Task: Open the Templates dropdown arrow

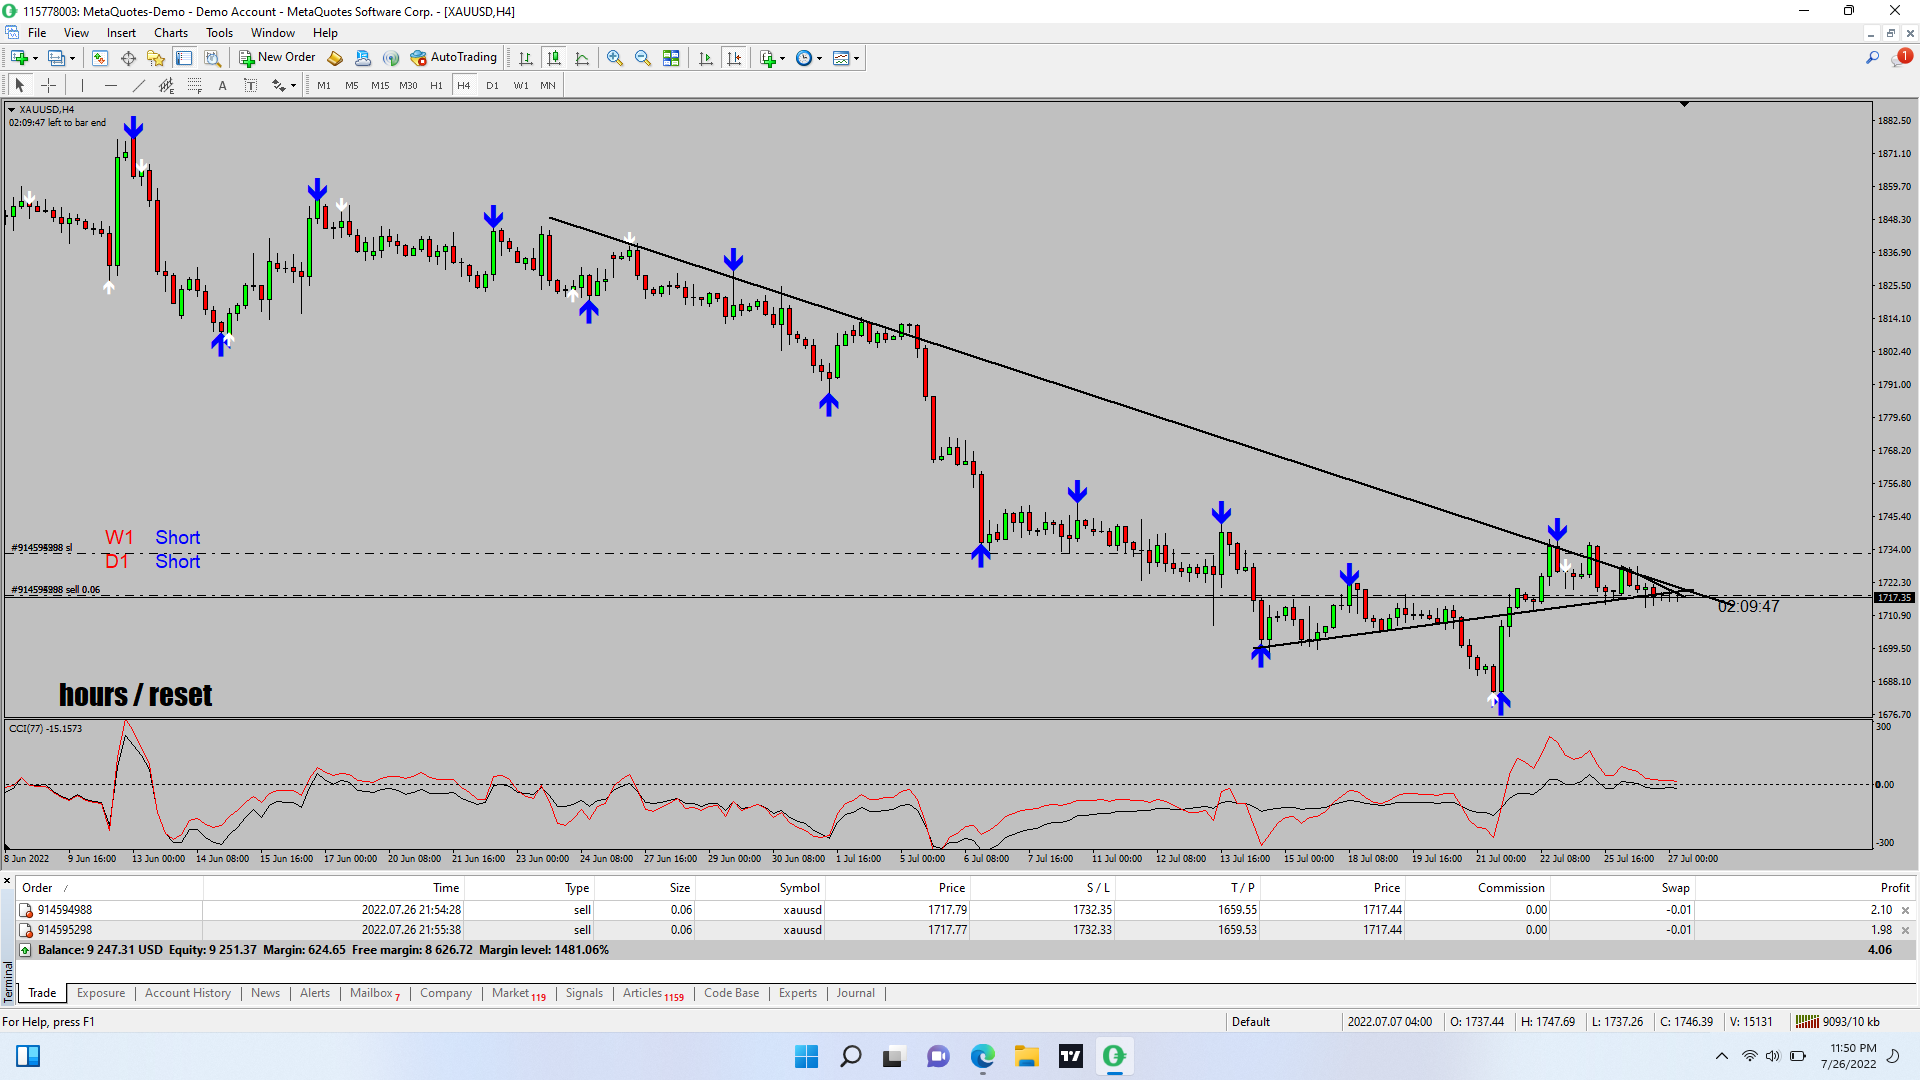Action: pos(856,58)
